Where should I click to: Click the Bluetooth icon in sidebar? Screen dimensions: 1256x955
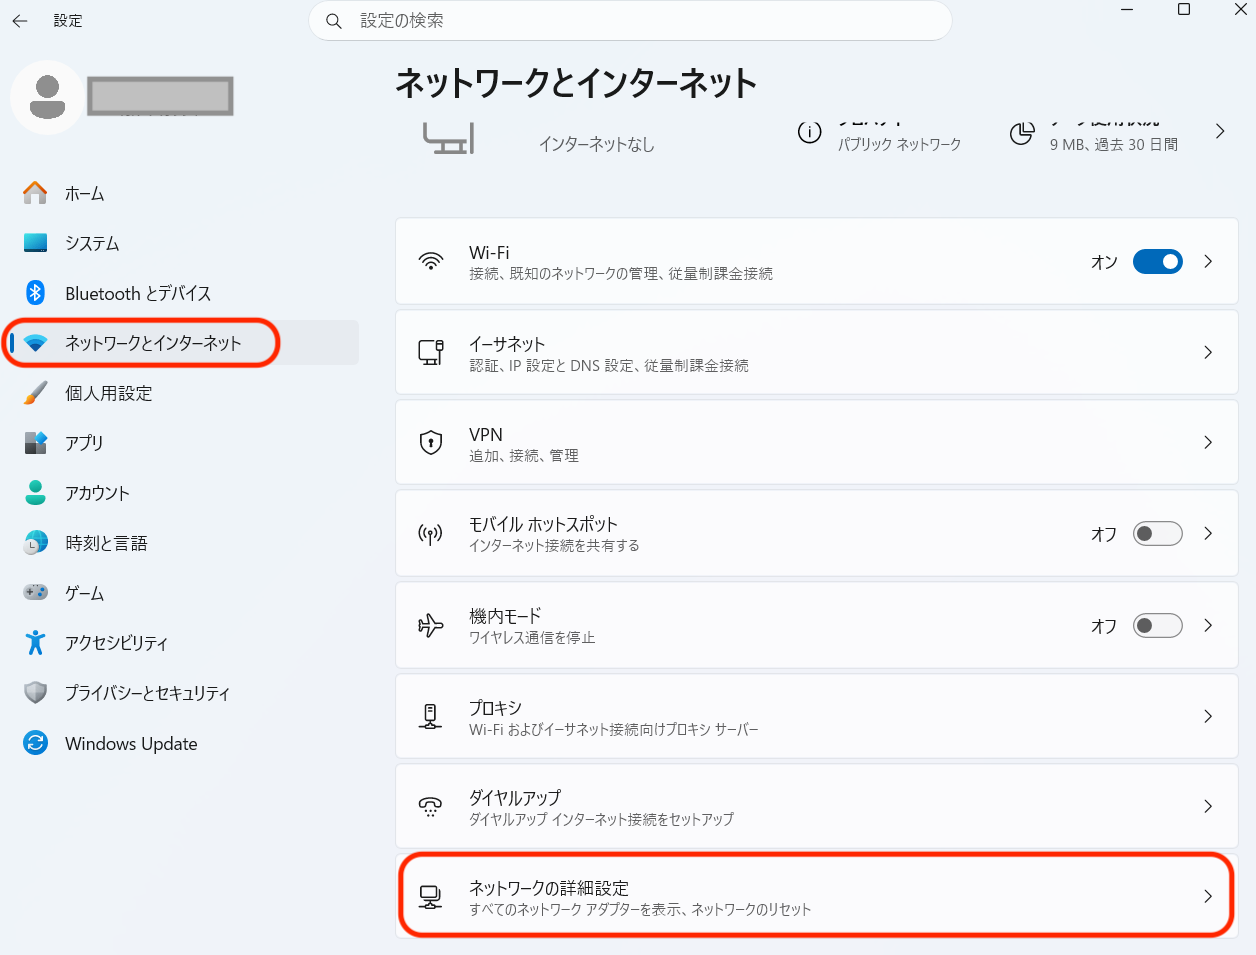tap(35, 293)
